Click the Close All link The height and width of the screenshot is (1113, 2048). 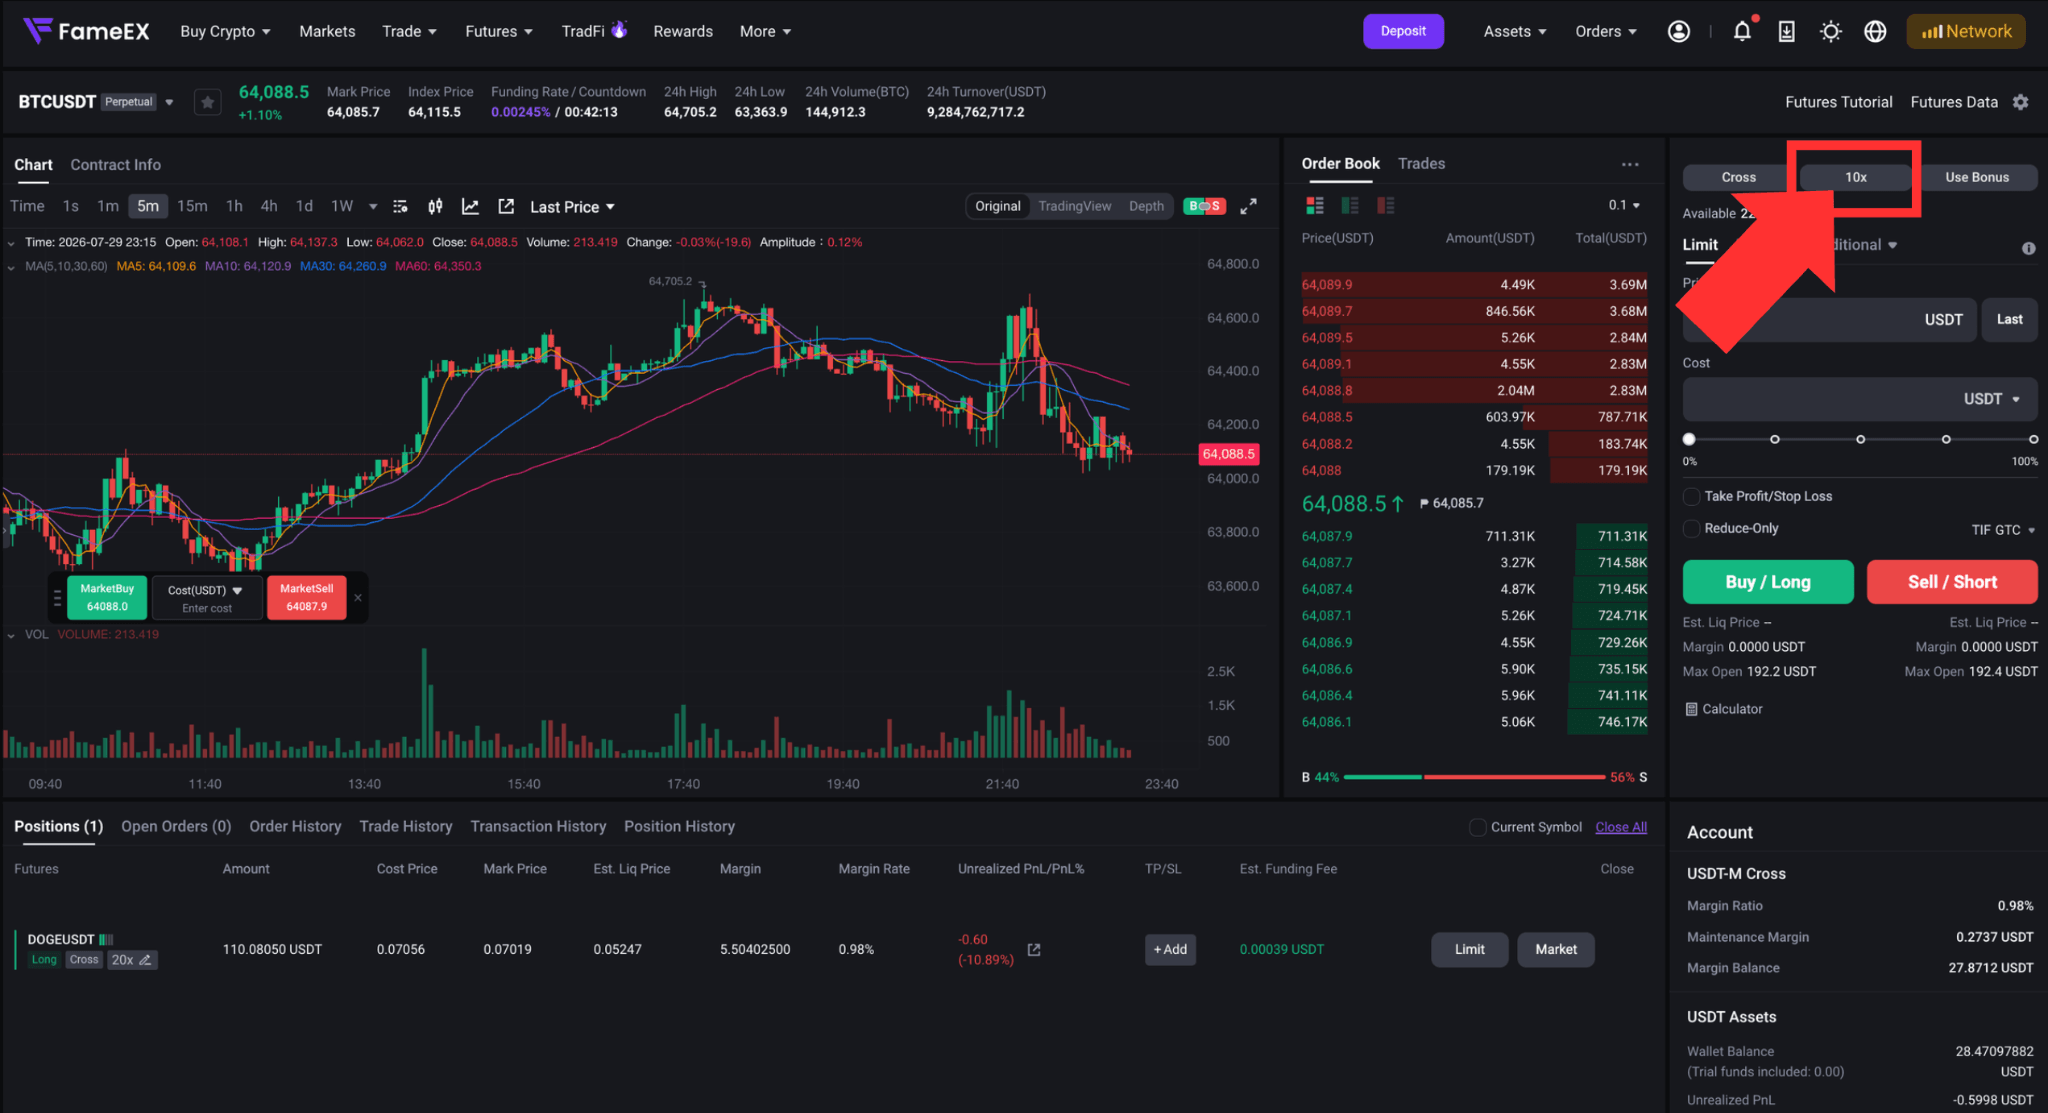(x=1621, y=827)
